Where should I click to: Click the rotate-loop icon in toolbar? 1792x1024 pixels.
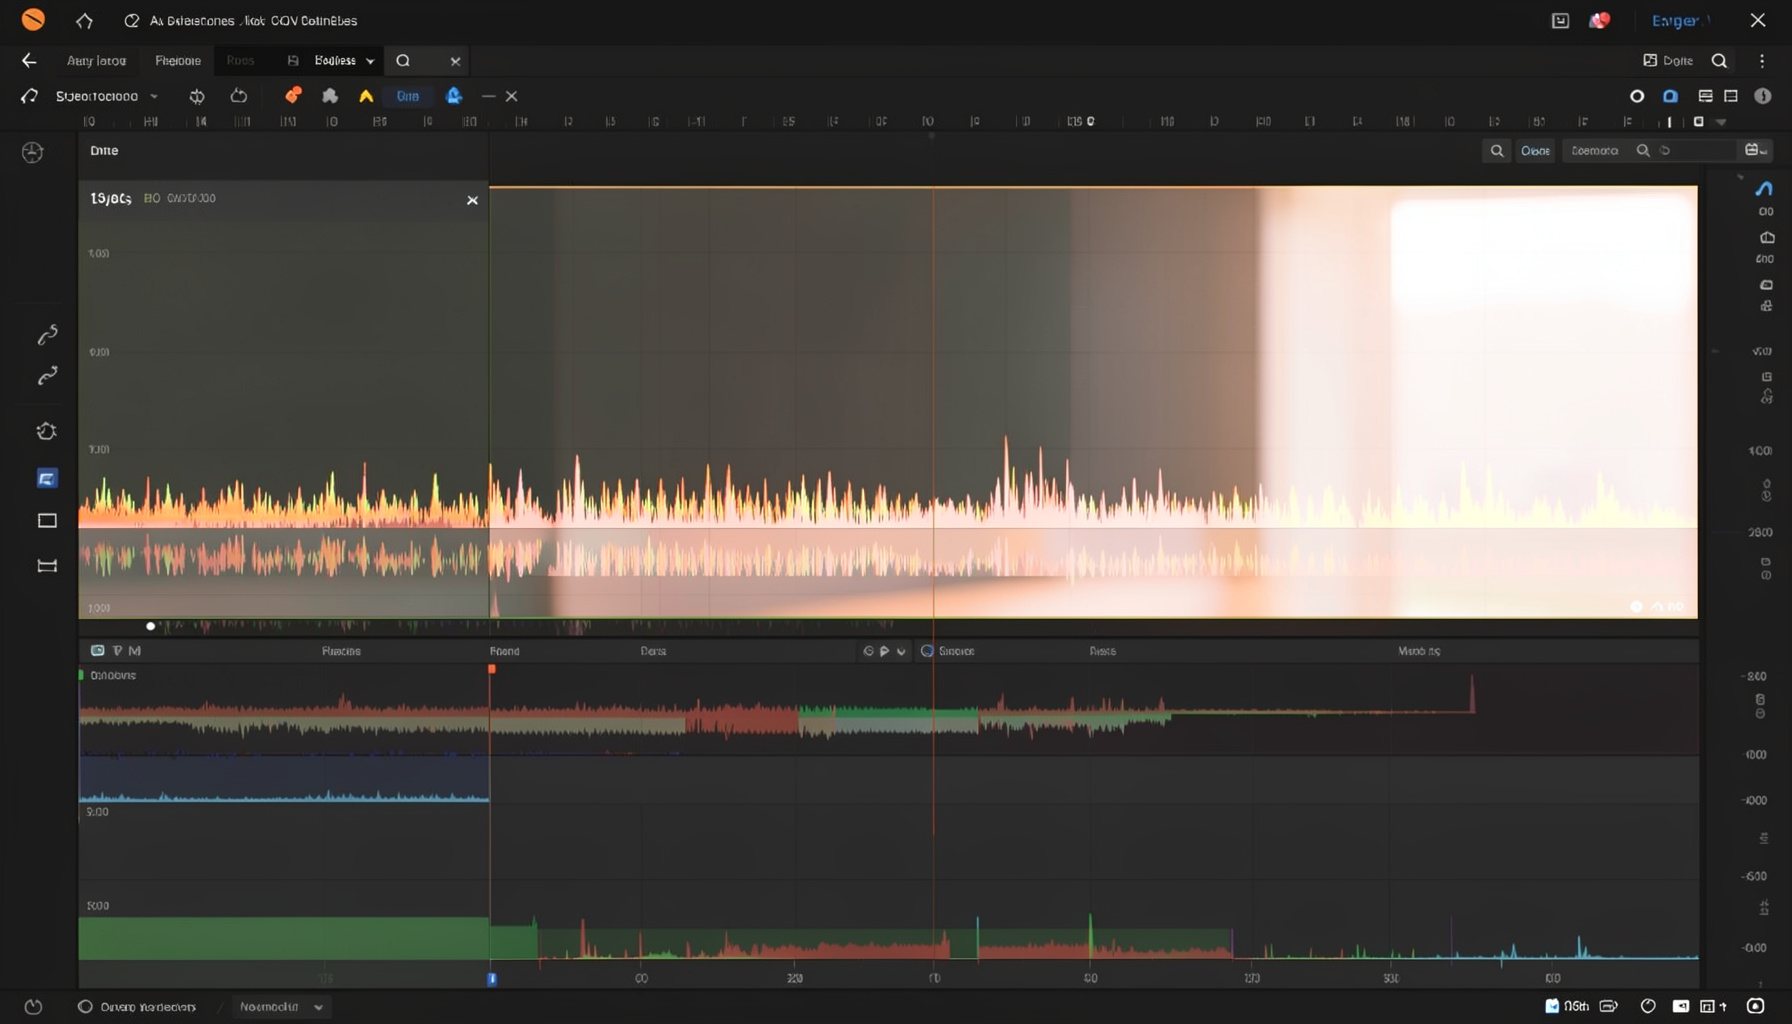click(239, 96)
